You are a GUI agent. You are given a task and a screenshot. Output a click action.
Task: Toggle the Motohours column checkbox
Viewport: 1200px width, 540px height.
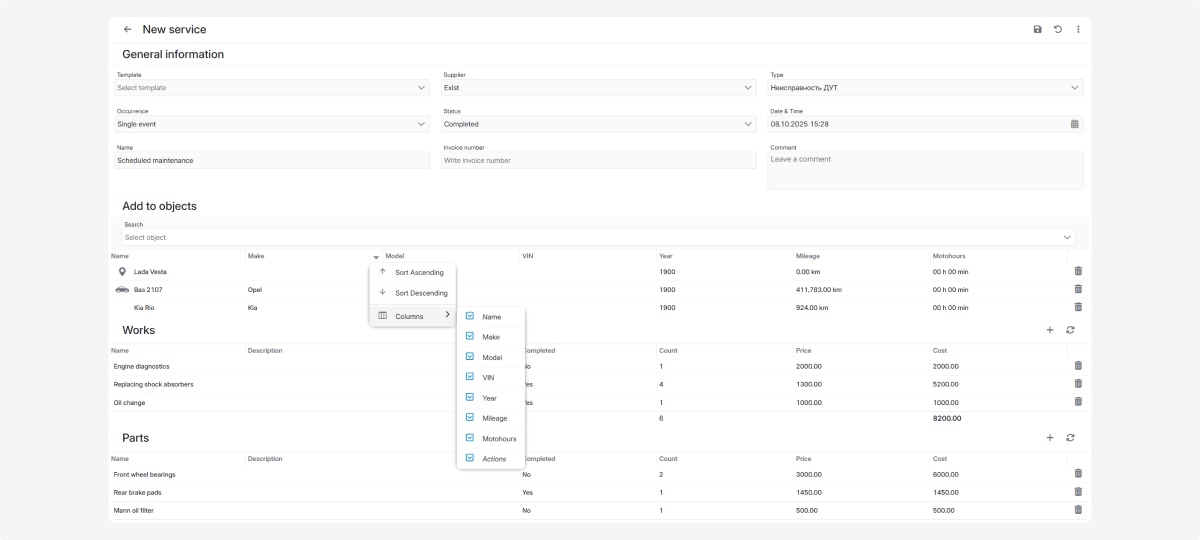pos(470,438)
